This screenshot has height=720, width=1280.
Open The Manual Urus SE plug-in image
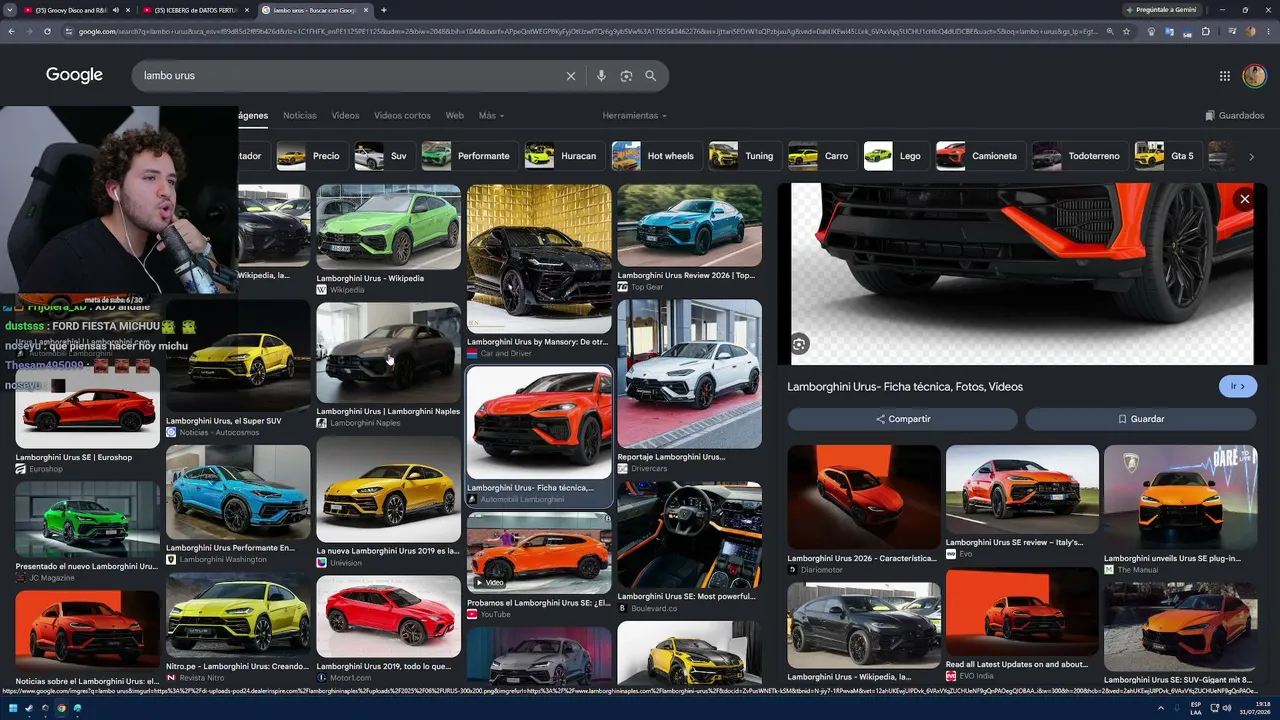click(x=1180, y=497)
